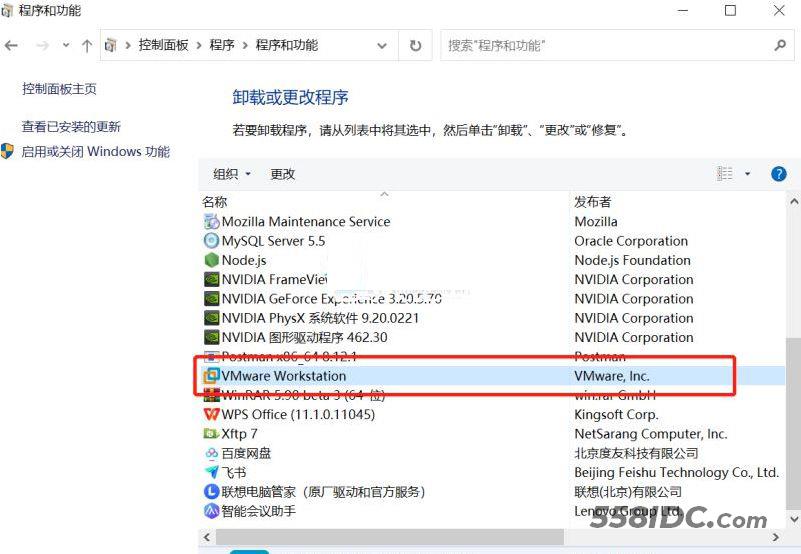Expand the address bar history dropdown
This screenshot has height=554, width=801.
pos(382,45)
